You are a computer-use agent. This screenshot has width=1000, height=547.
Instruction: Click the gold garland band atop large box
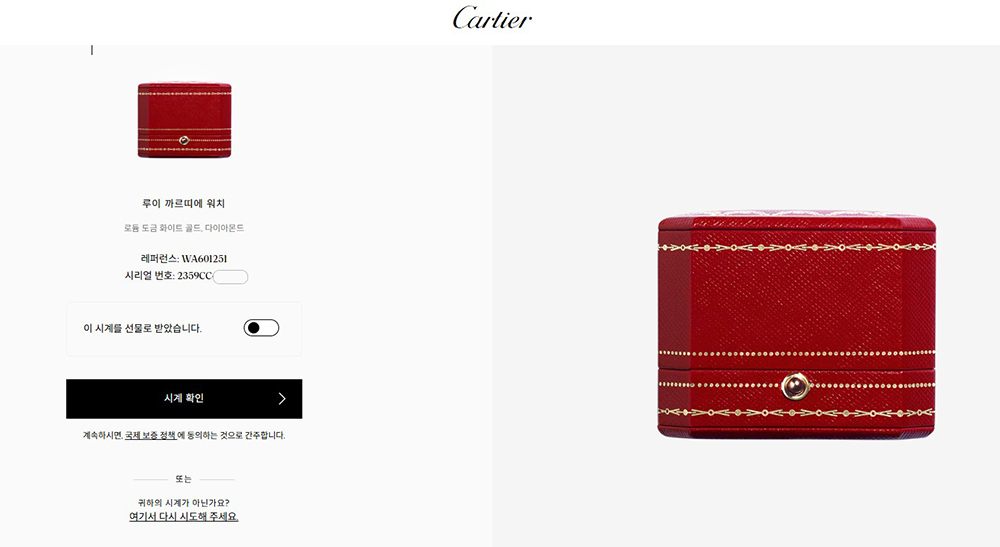click(x=797, y=247)
